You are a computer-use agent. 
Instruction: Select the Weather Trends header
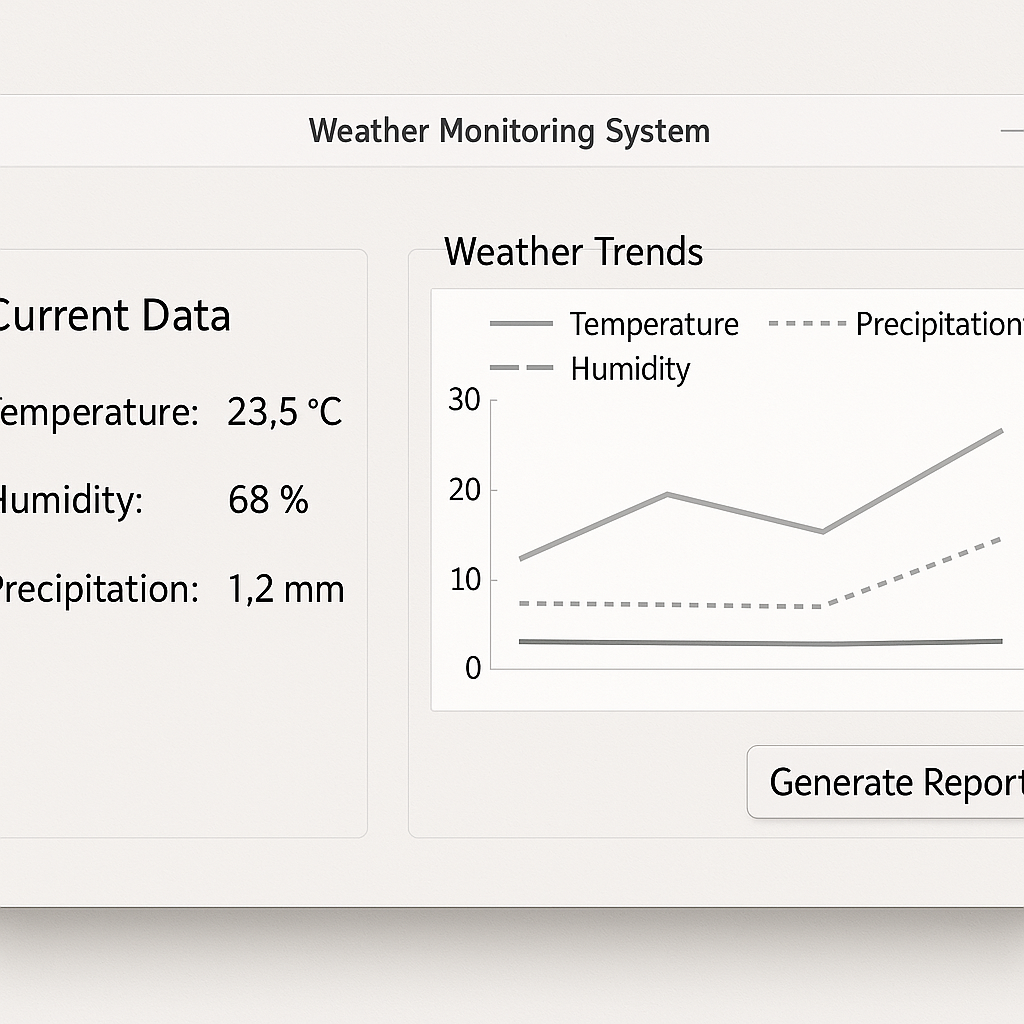575,252
